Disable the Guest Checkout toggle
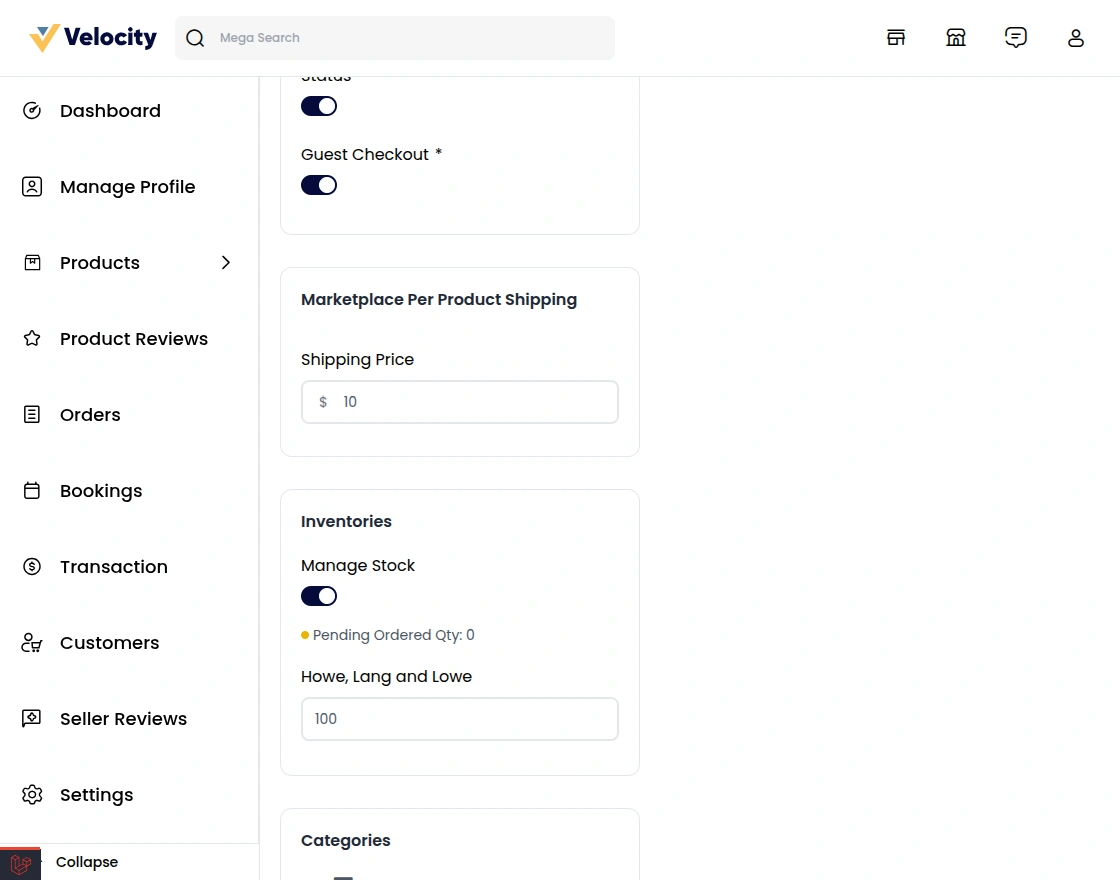Image resolution: width=1120 pixels, height=880 pixels. click(x=319, y=184)
